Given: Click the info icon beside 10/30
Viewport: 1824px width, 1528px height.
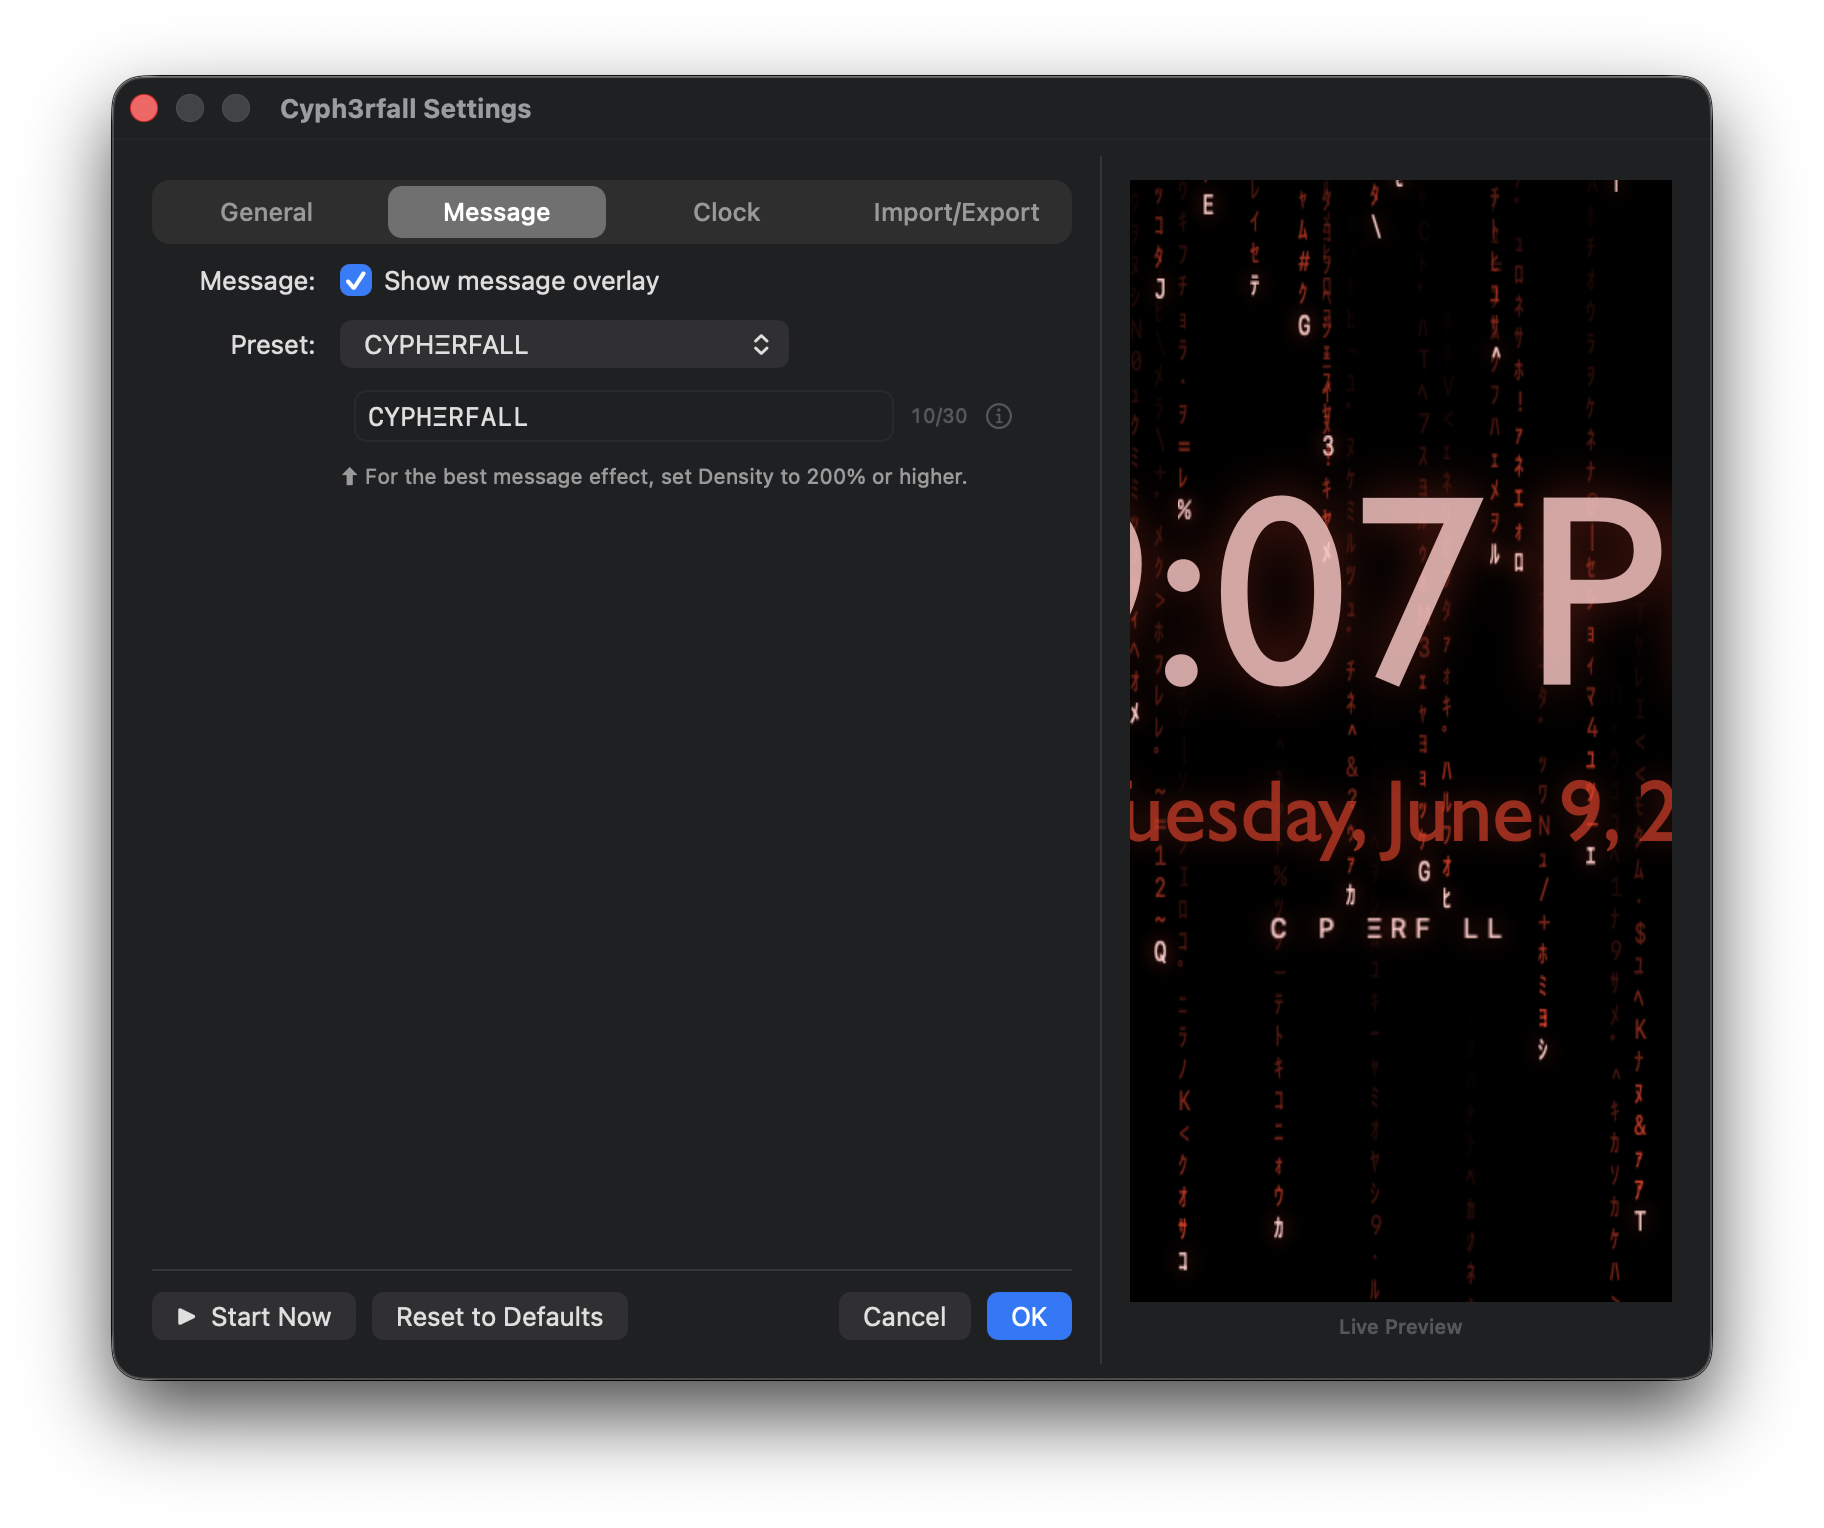Looking at the screenshot, I should coord(999,416).
